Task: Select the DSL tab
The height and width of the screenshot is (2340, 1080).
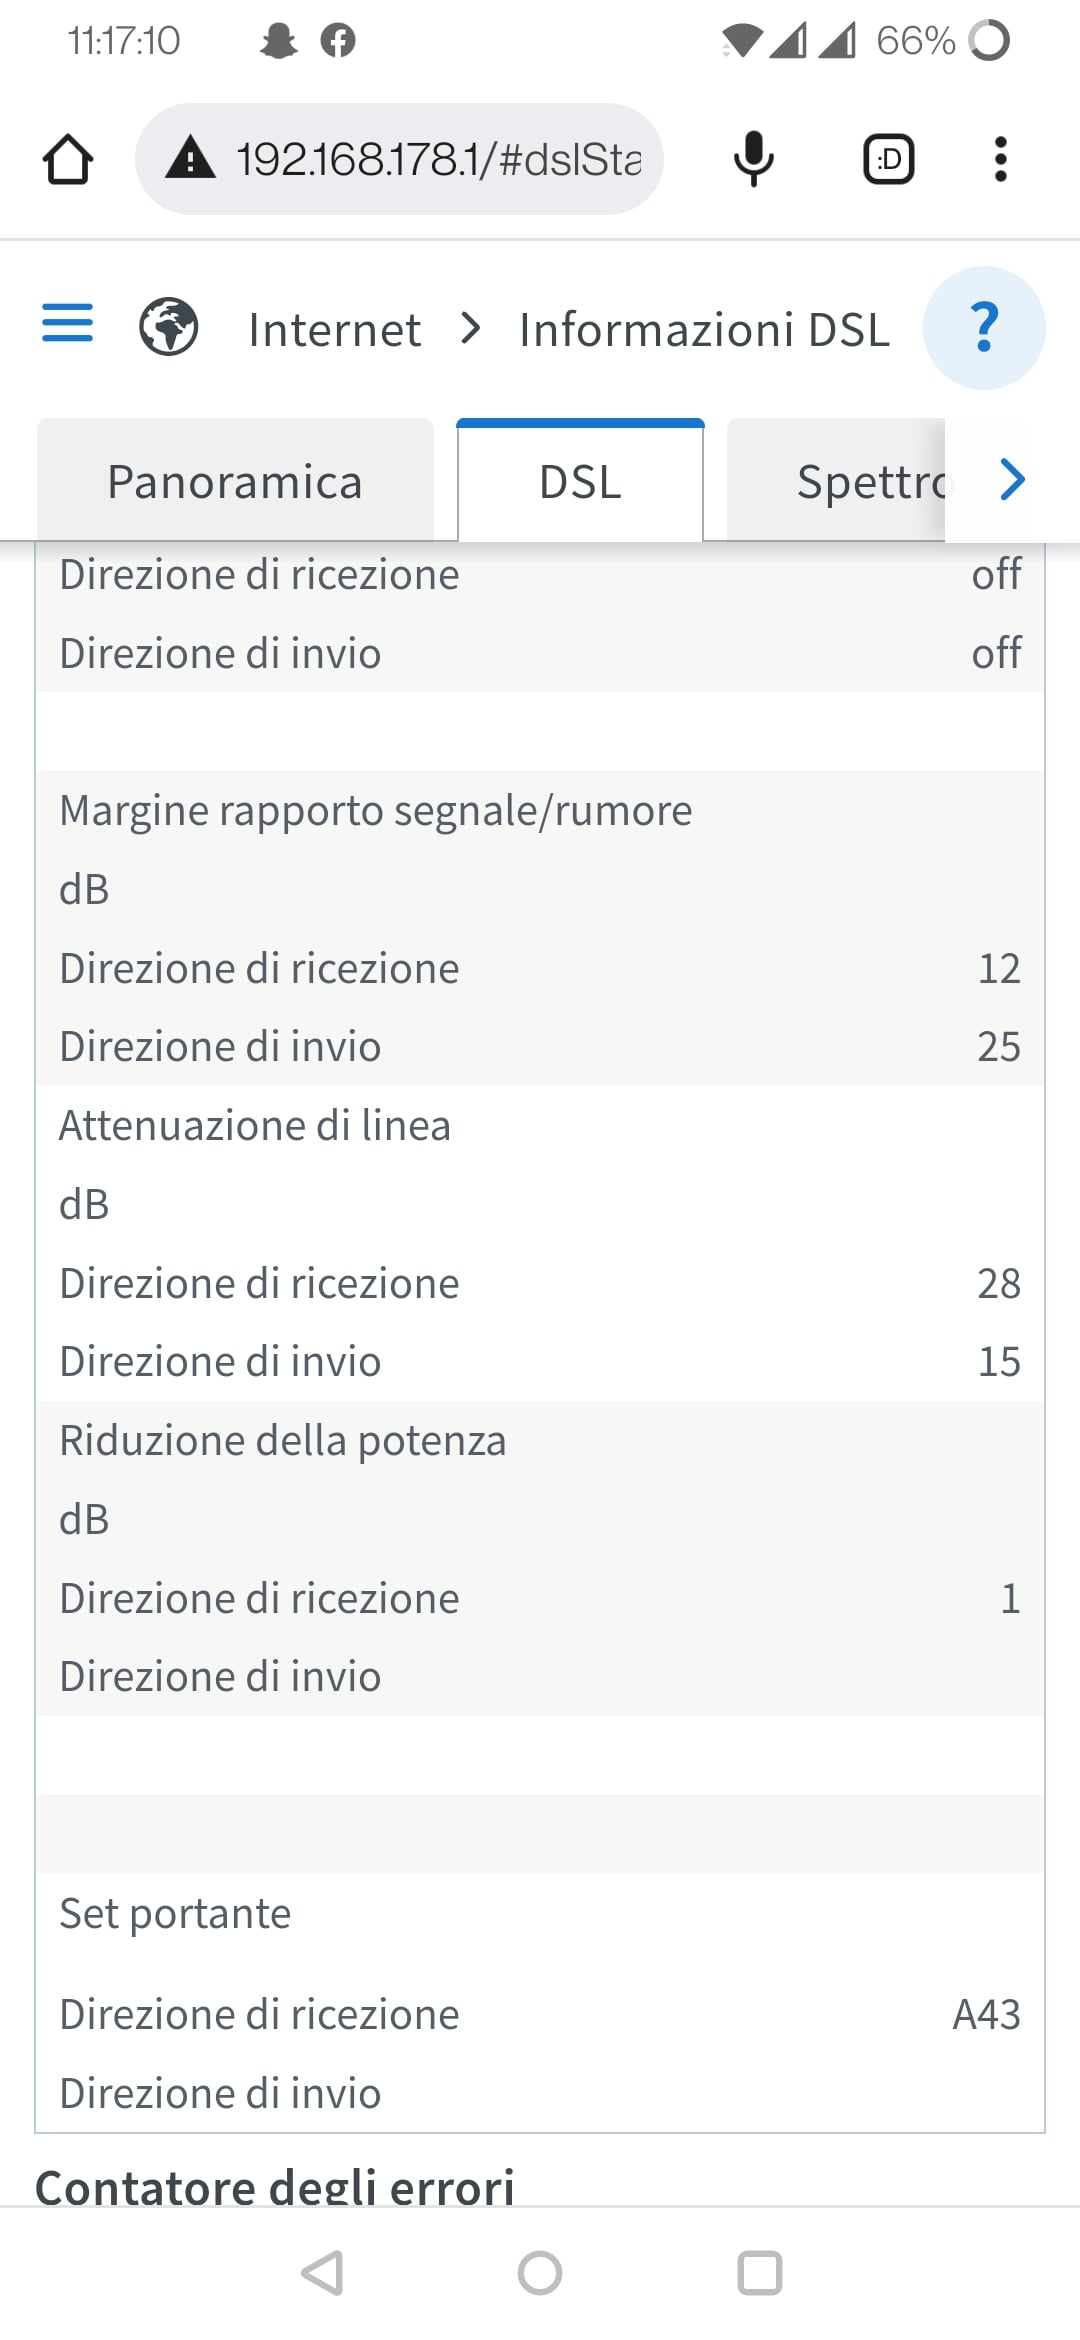Action: [580, 482]
